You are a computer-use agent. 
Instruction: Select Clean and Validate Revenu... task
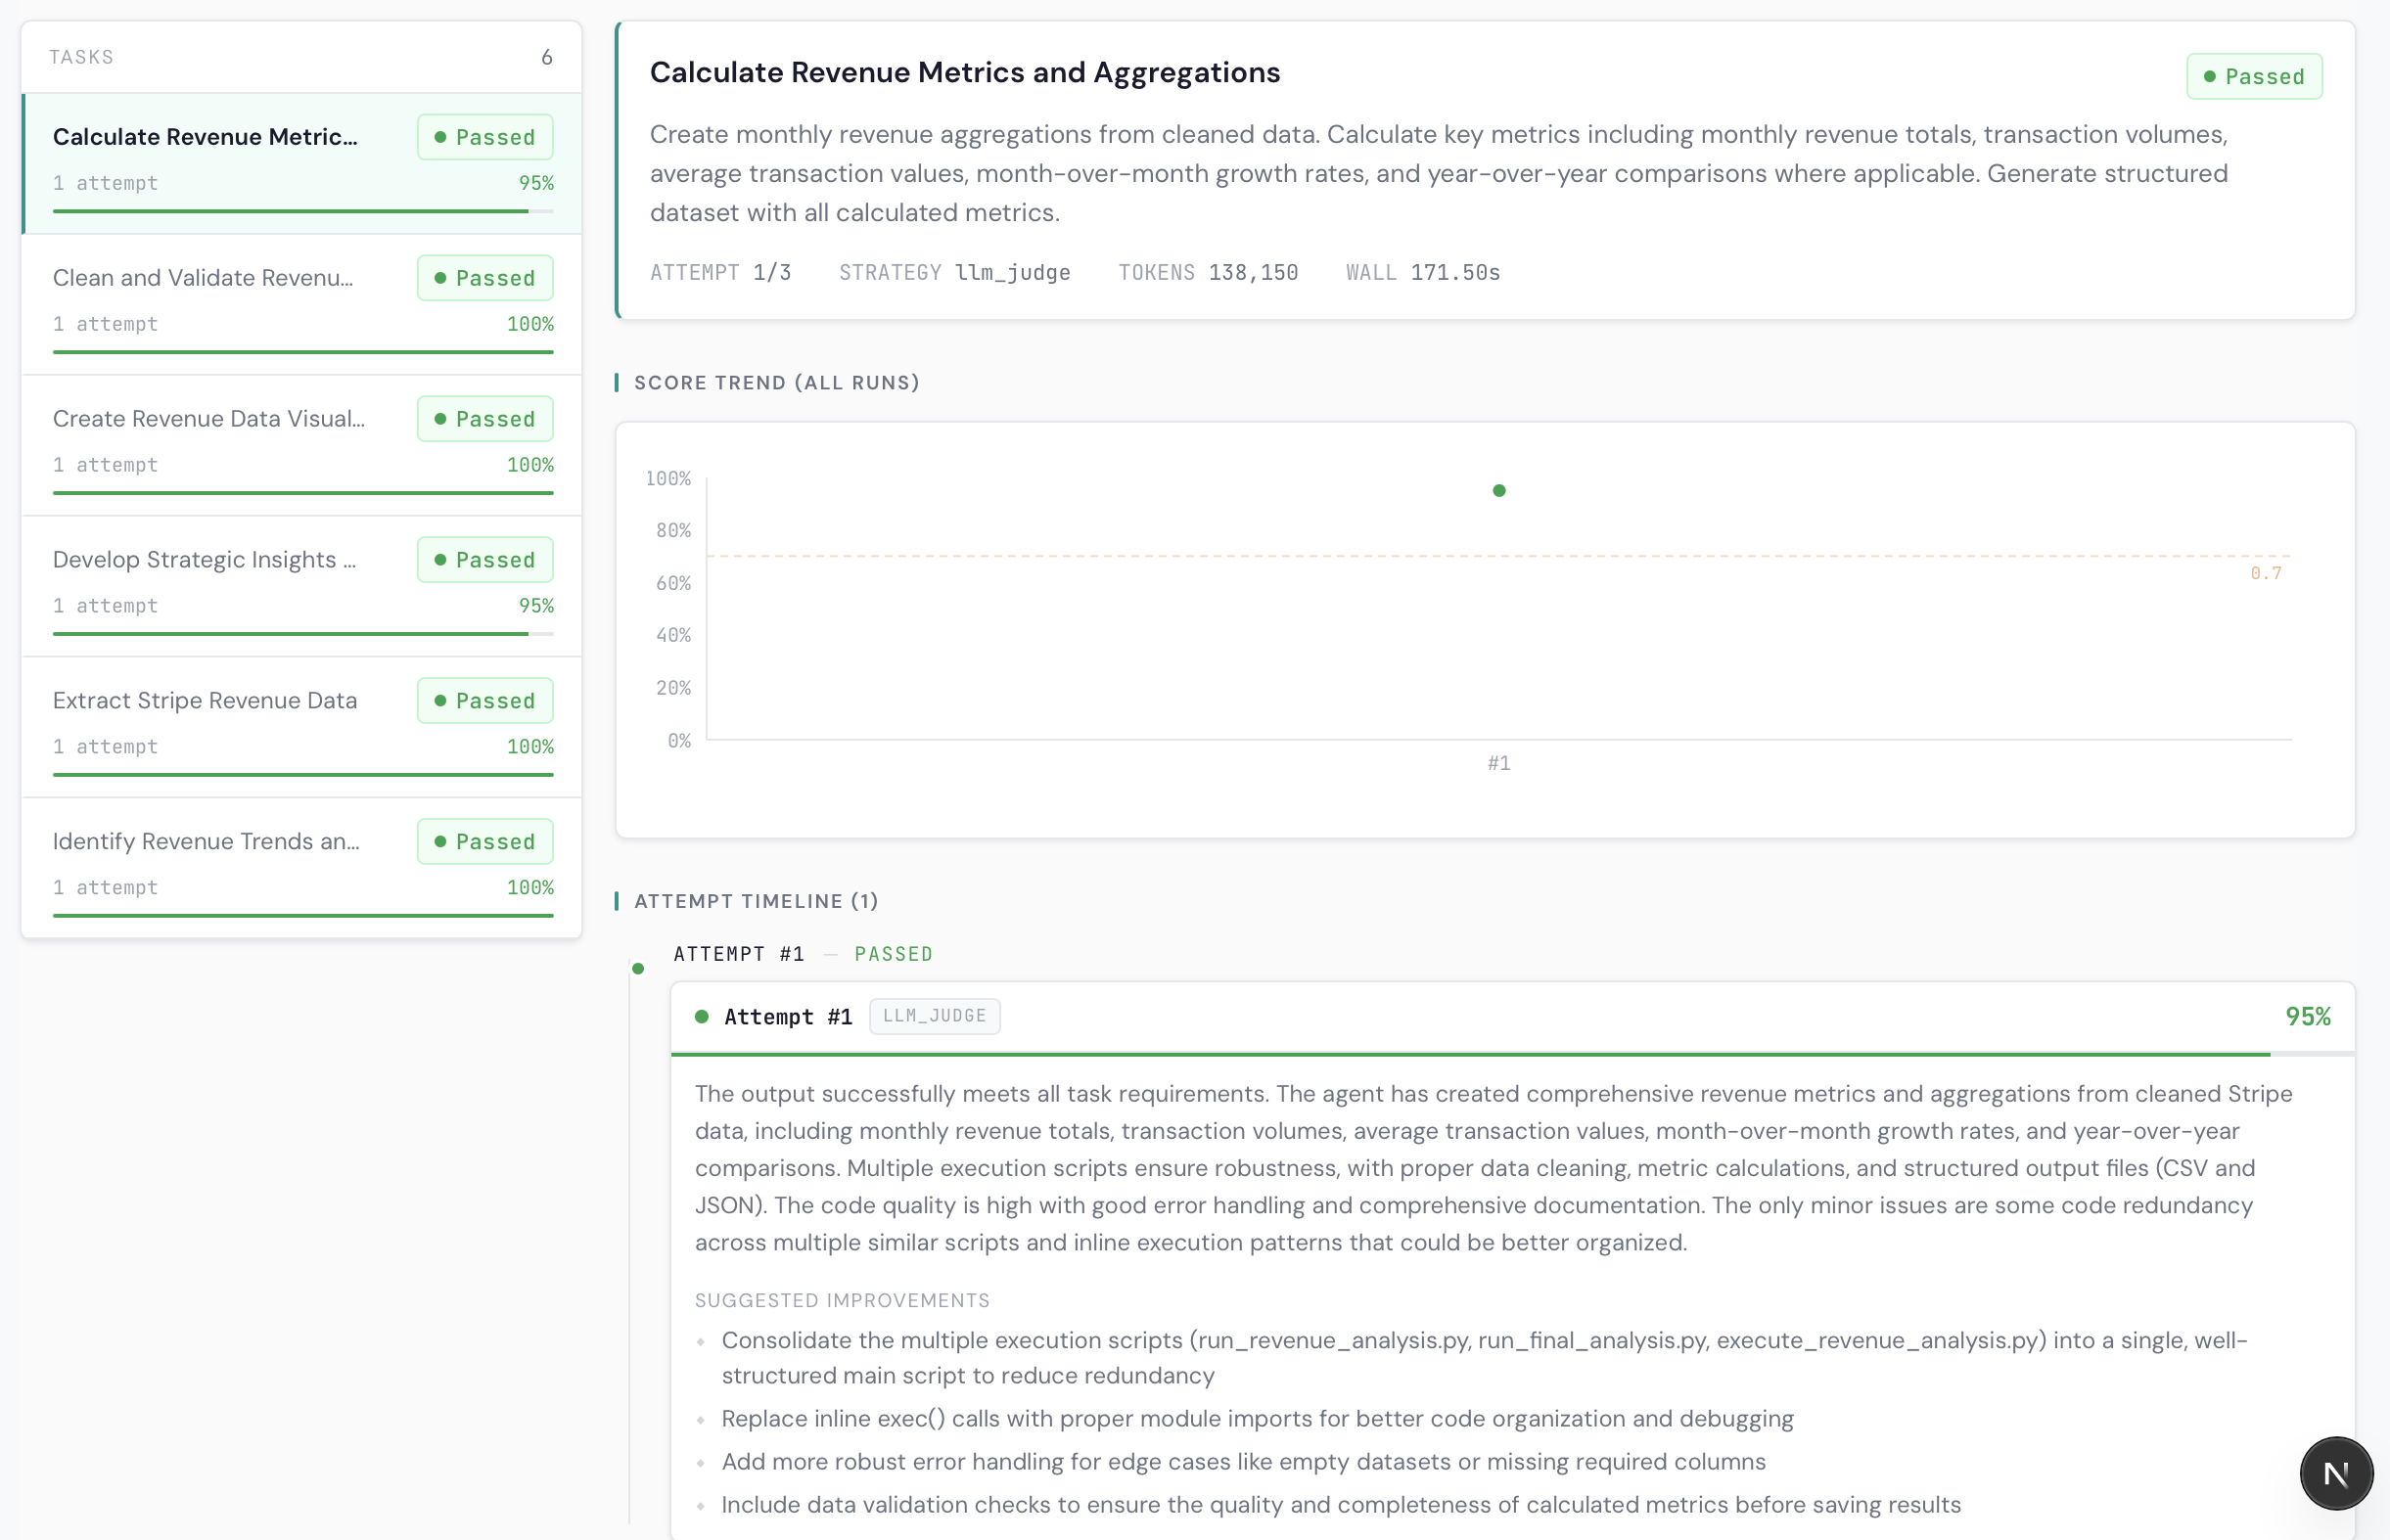tap(203, 278)
